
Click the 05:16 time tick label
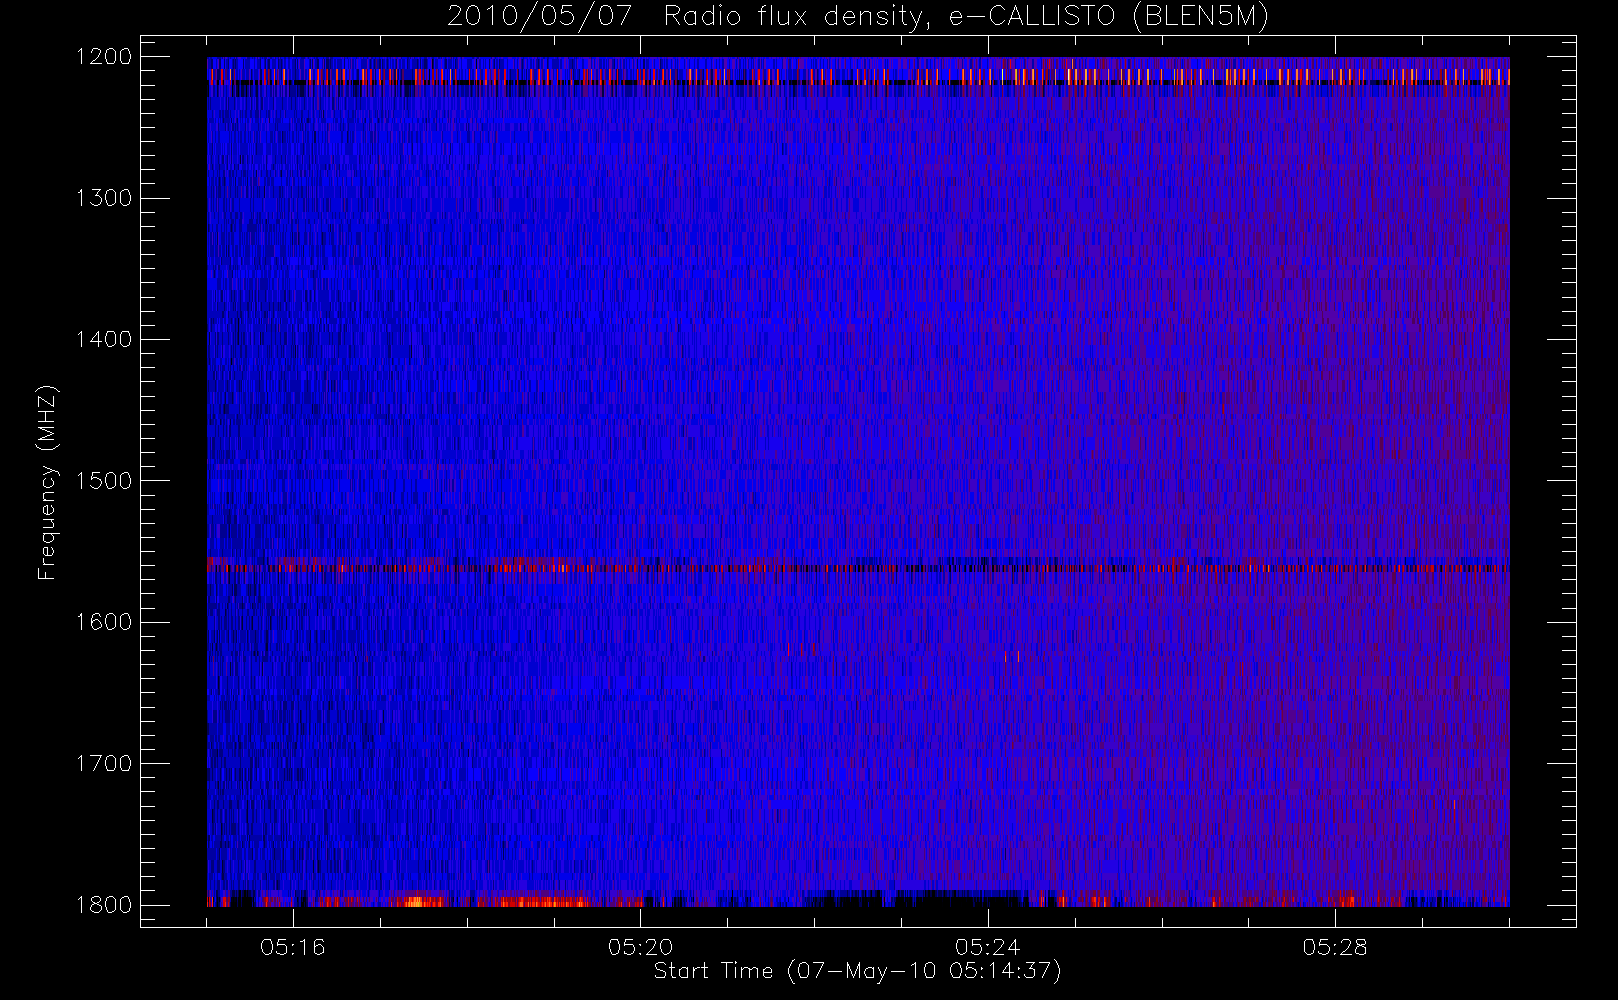coord(293,947)
